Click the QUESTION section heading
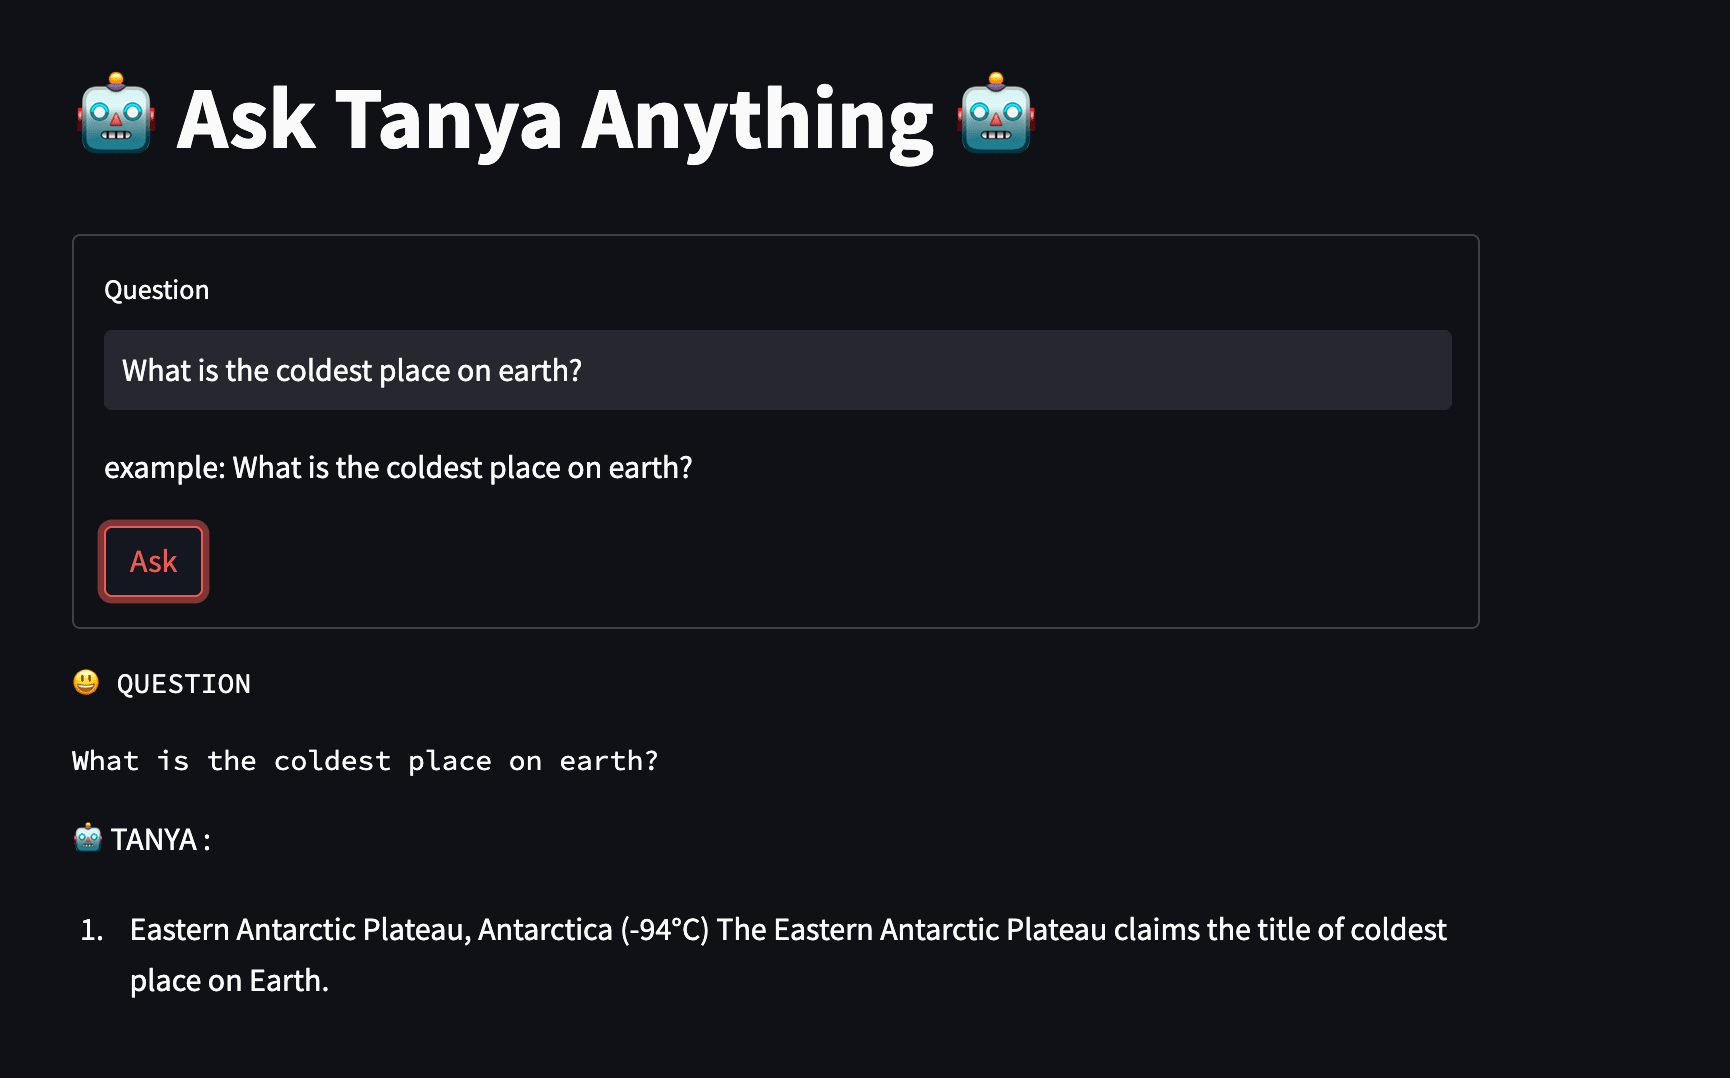Screen dimensions: 1730x1078 coord(184,684)
